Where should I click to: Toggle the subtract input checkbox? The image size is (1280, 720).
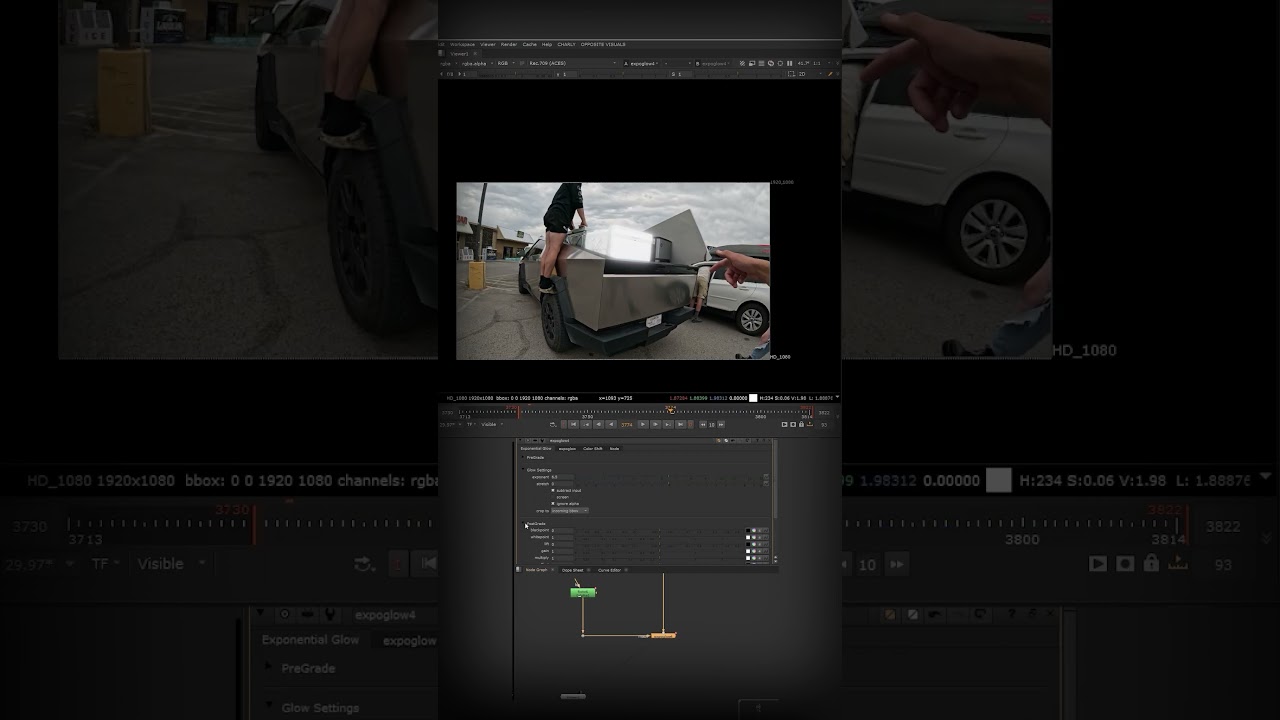click(553, 491)
